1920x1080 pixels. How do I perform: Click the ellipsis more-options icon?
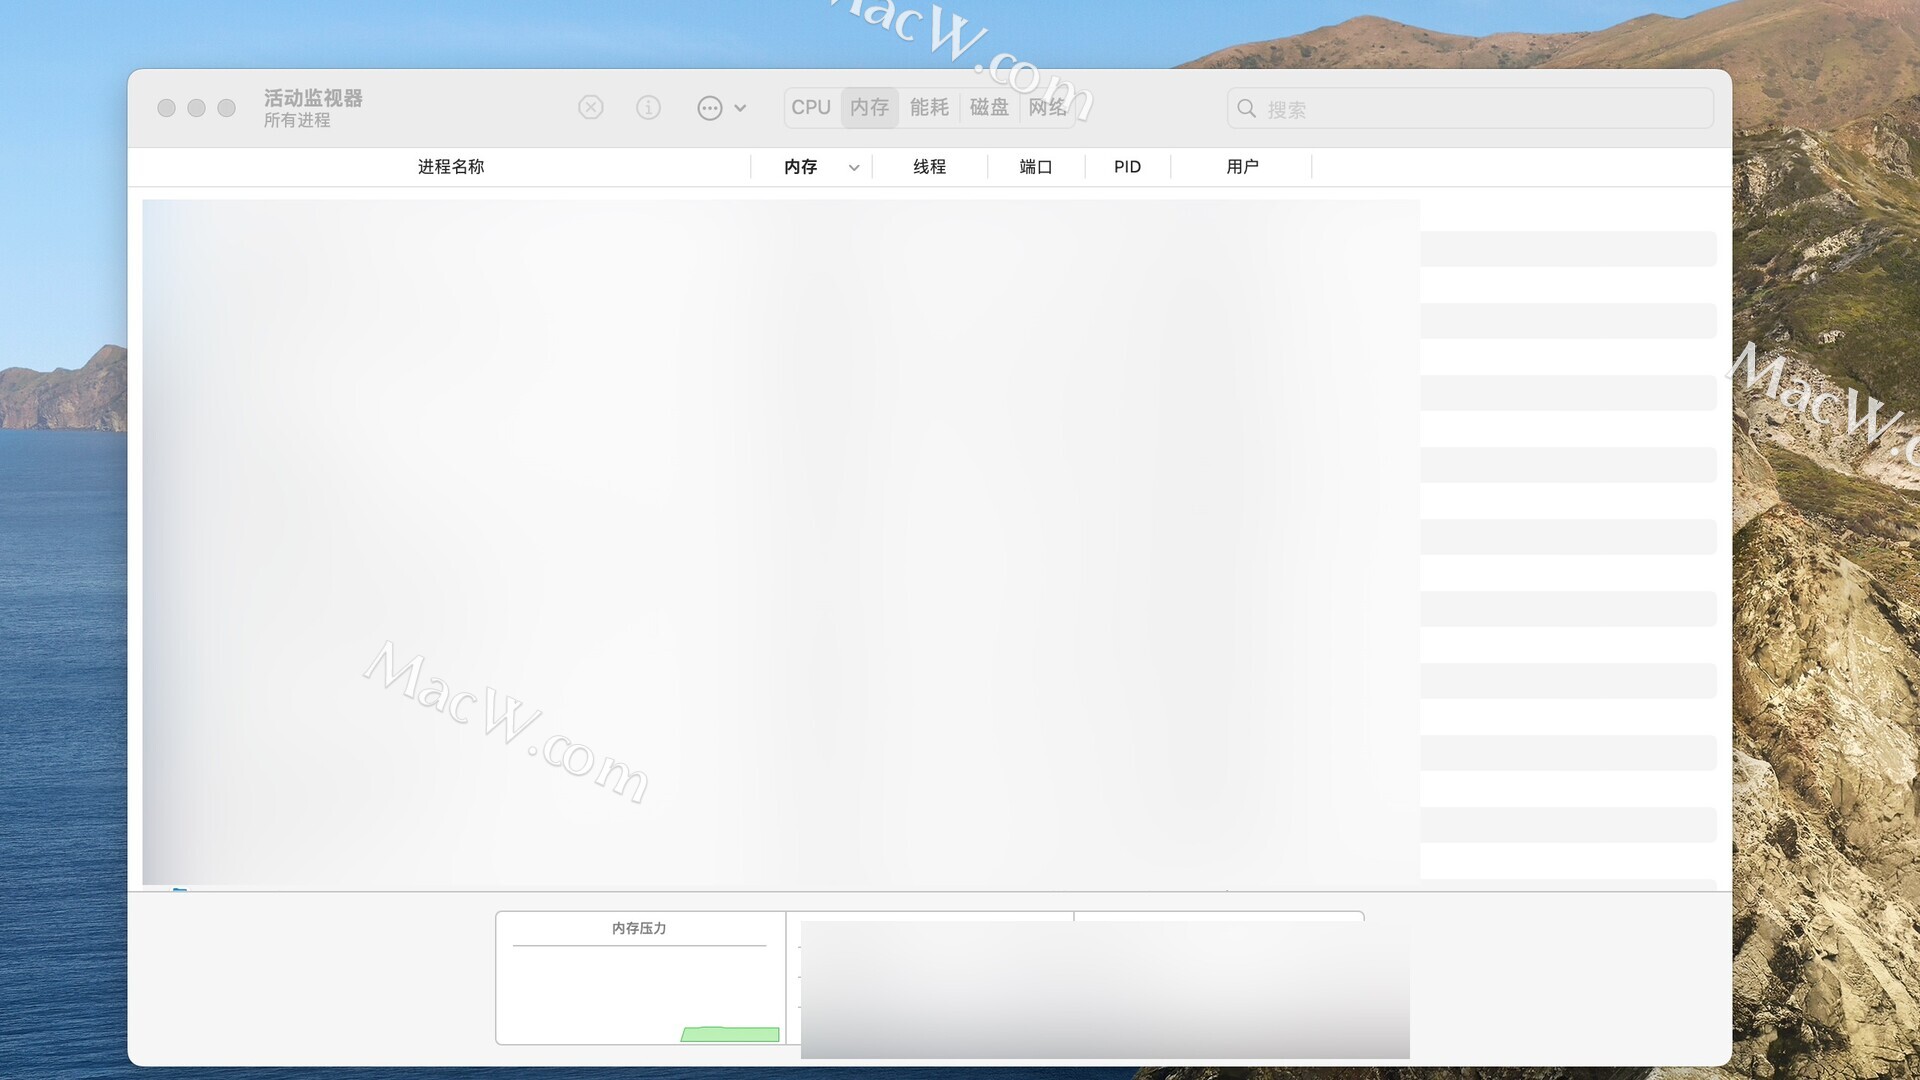[709, 108]
